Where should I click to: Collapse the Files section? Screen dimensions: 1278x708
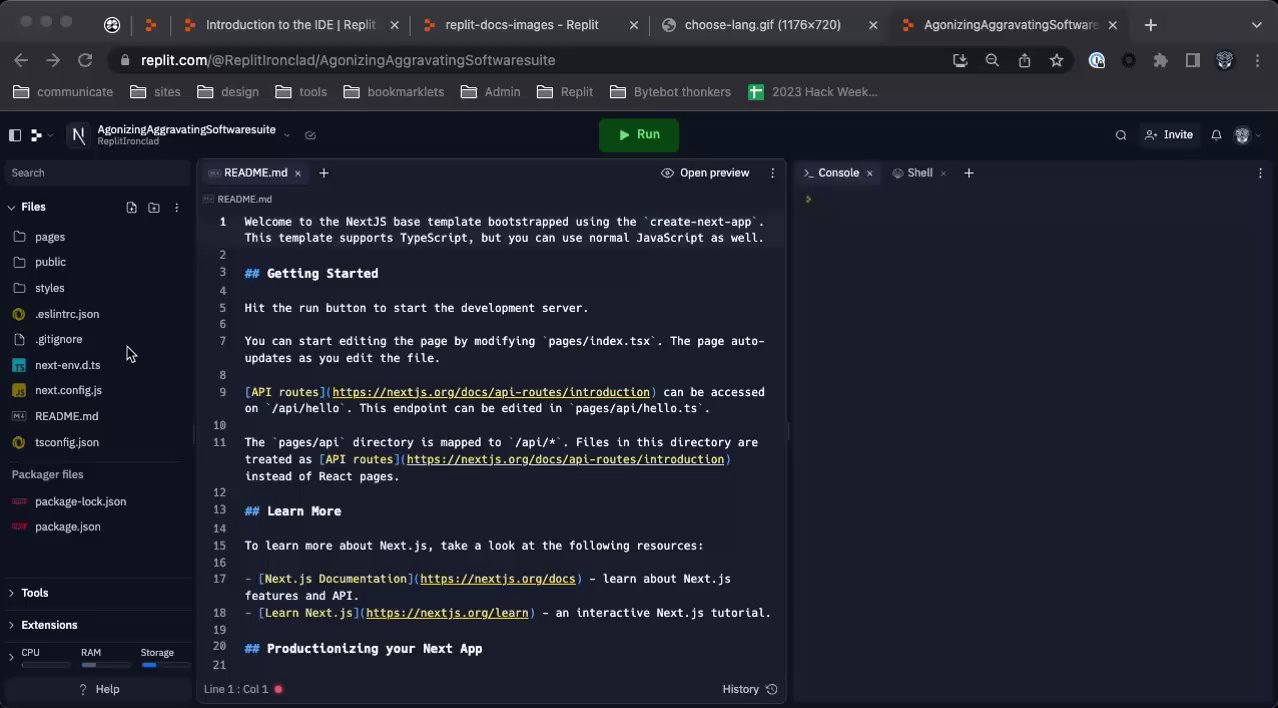point(12,207)
